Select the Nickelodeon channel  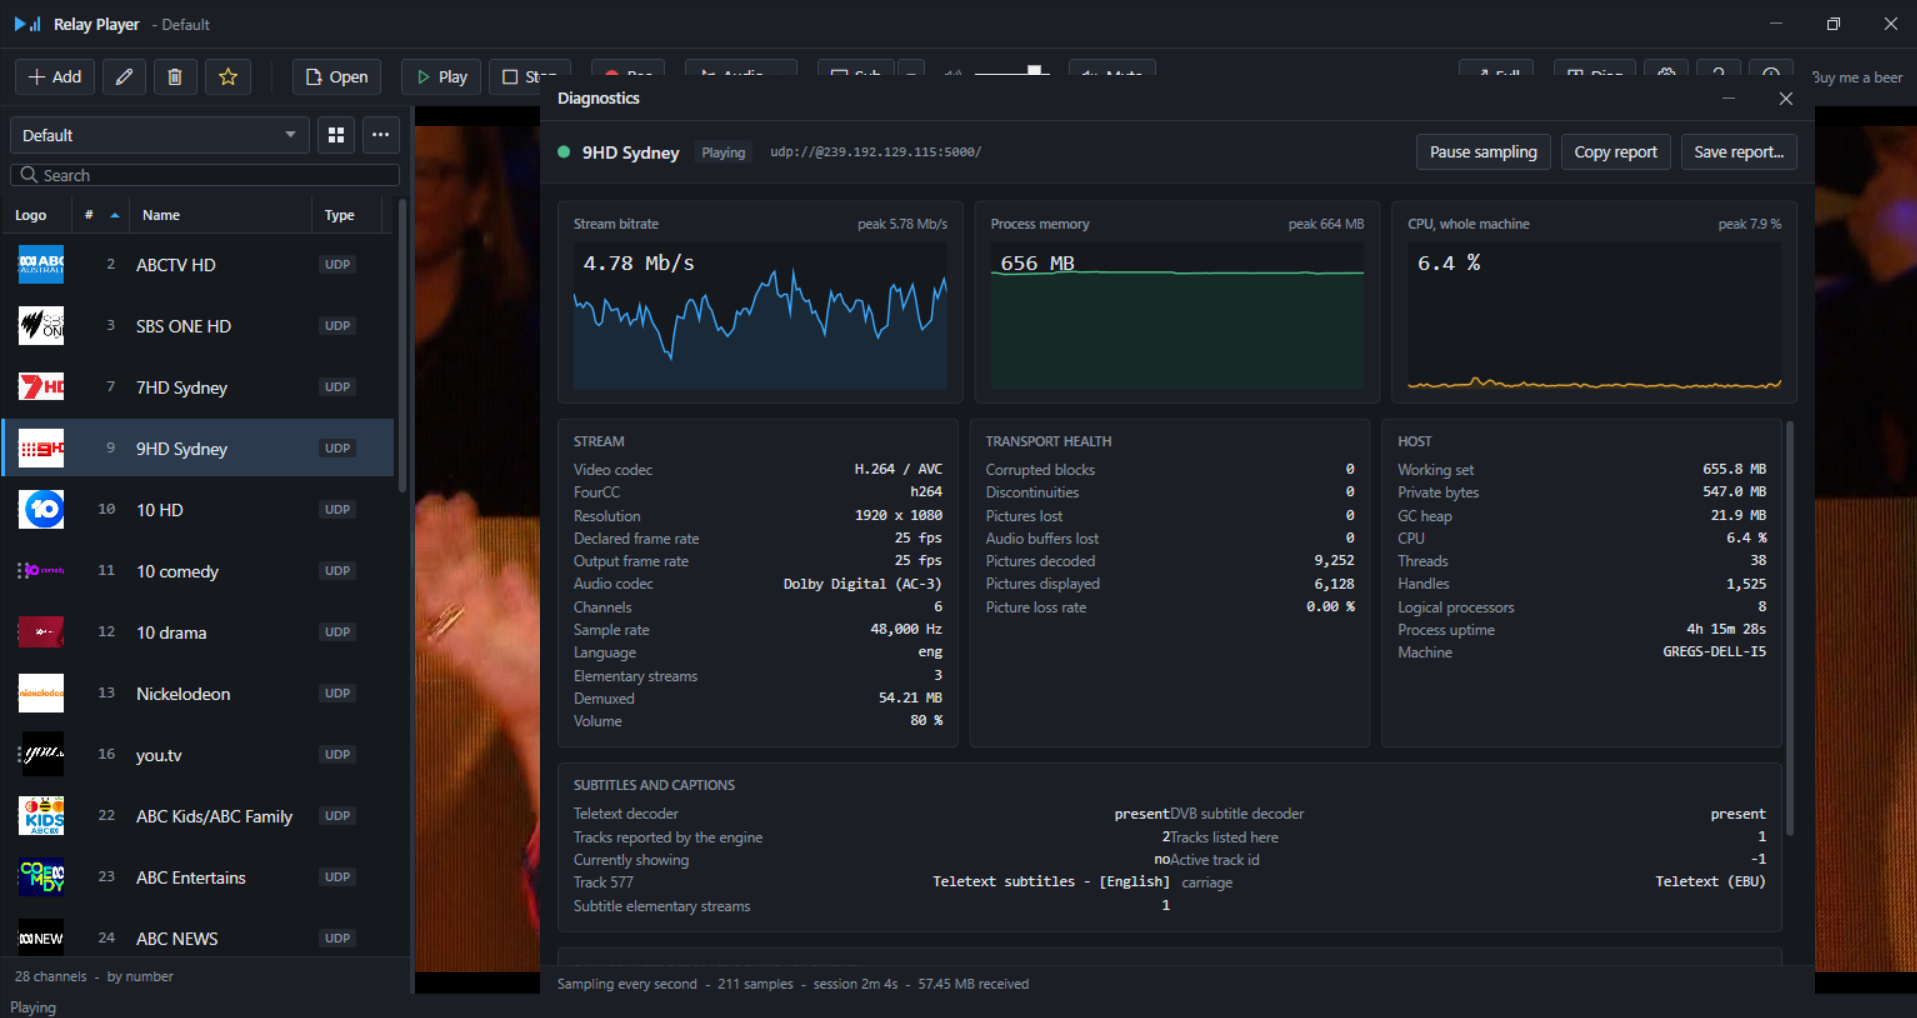(x=200, y=693)
